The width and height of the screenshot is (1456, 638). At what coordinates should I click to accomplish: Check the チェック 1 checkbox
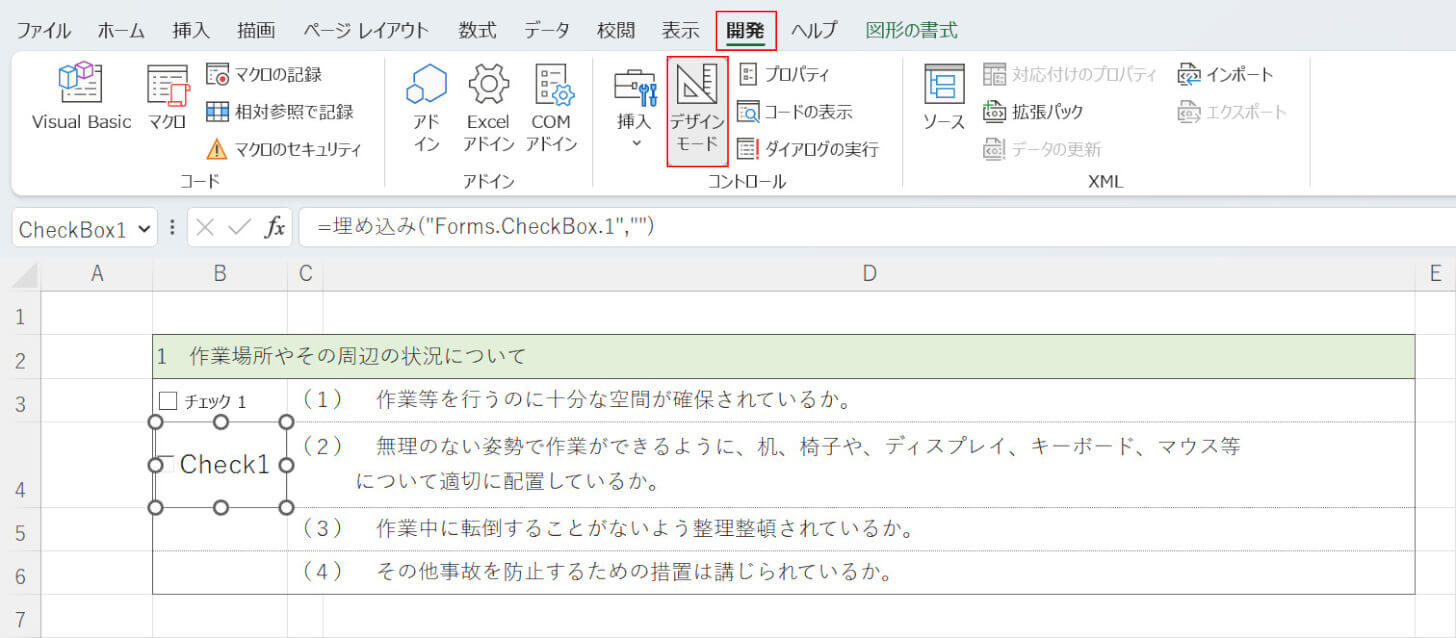click(168, 401)
